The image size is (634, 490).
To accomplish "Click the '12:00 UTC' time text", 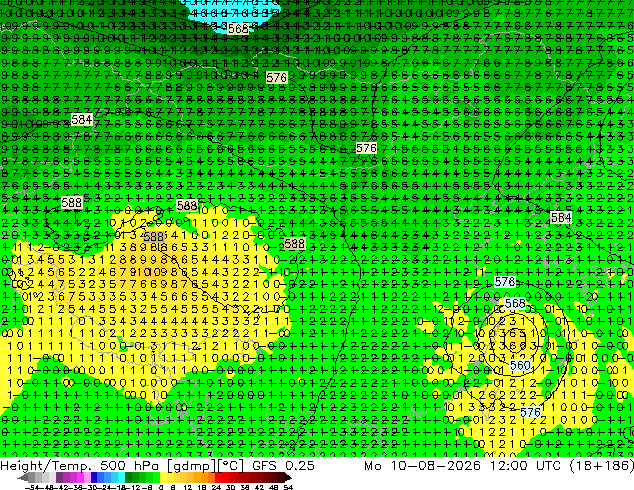I will [526, 466].
